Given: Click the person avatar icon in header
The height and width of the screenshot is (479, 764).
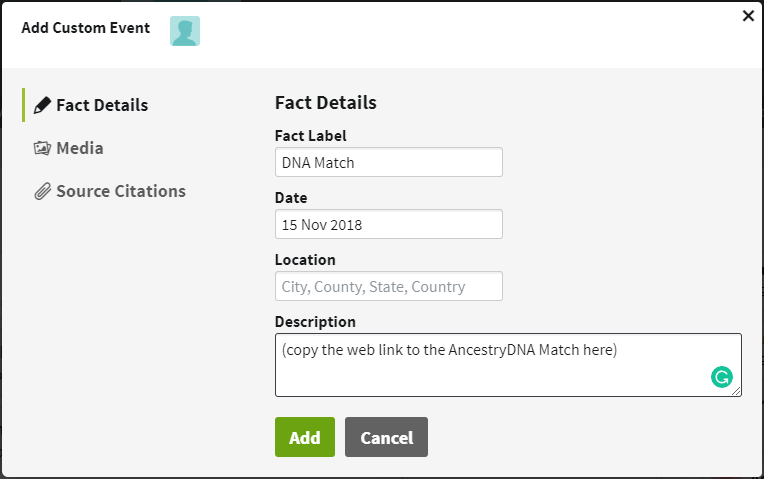Looking at the screenshot, I should coord(185,31).
